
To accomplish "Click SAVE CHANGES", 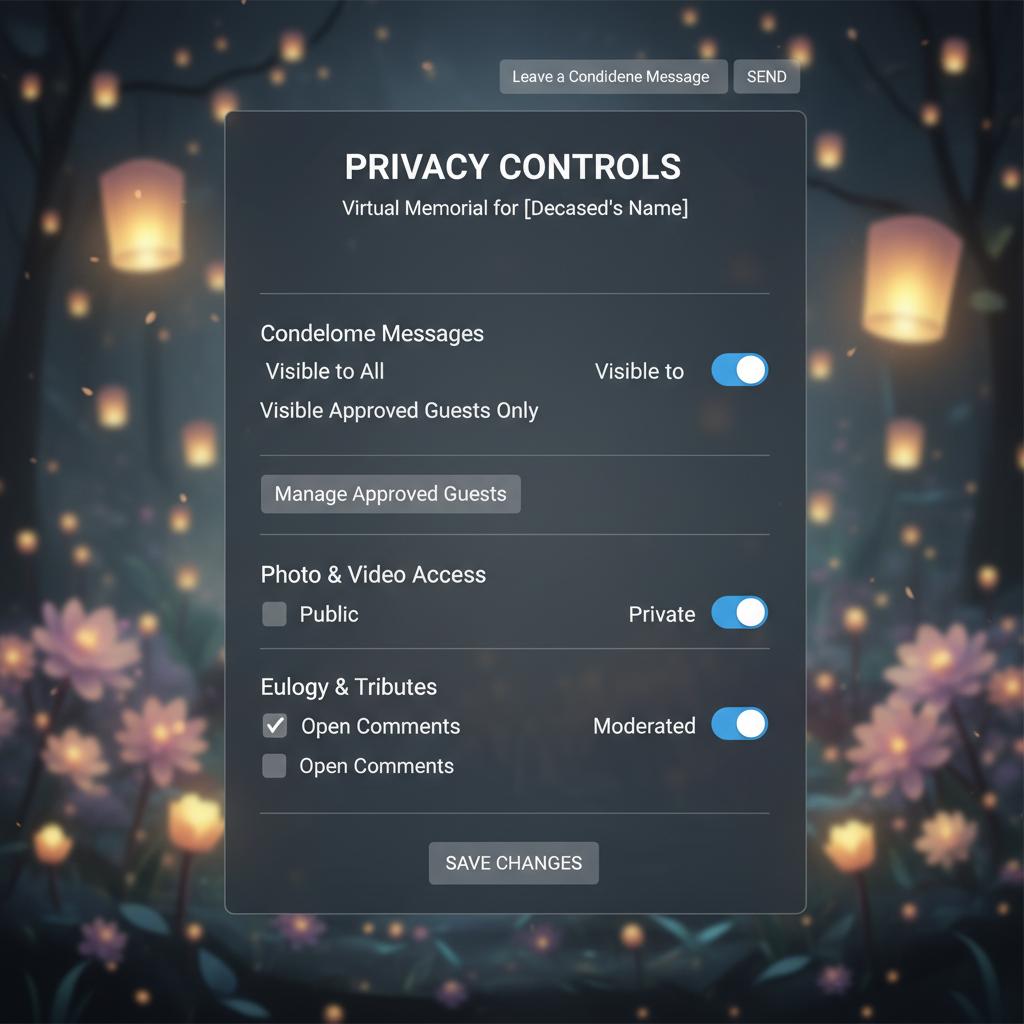I will (513, 863).
